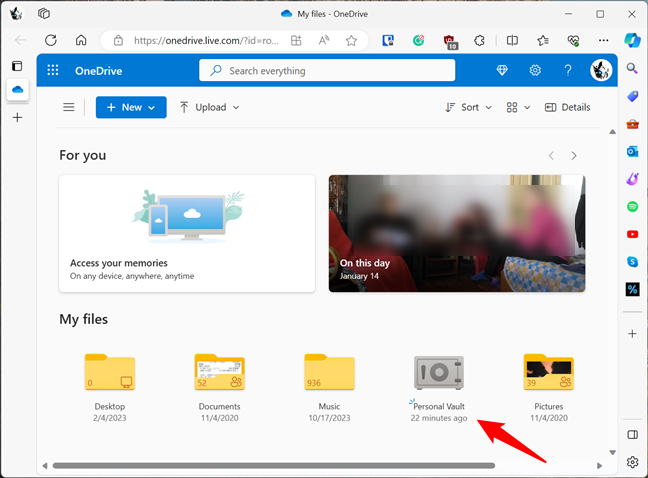The width and height of the screenshot is (648, 478).
Task: Open the sidebar shopping tag icon
Action: pyautogui.click(x=632, y=97)
